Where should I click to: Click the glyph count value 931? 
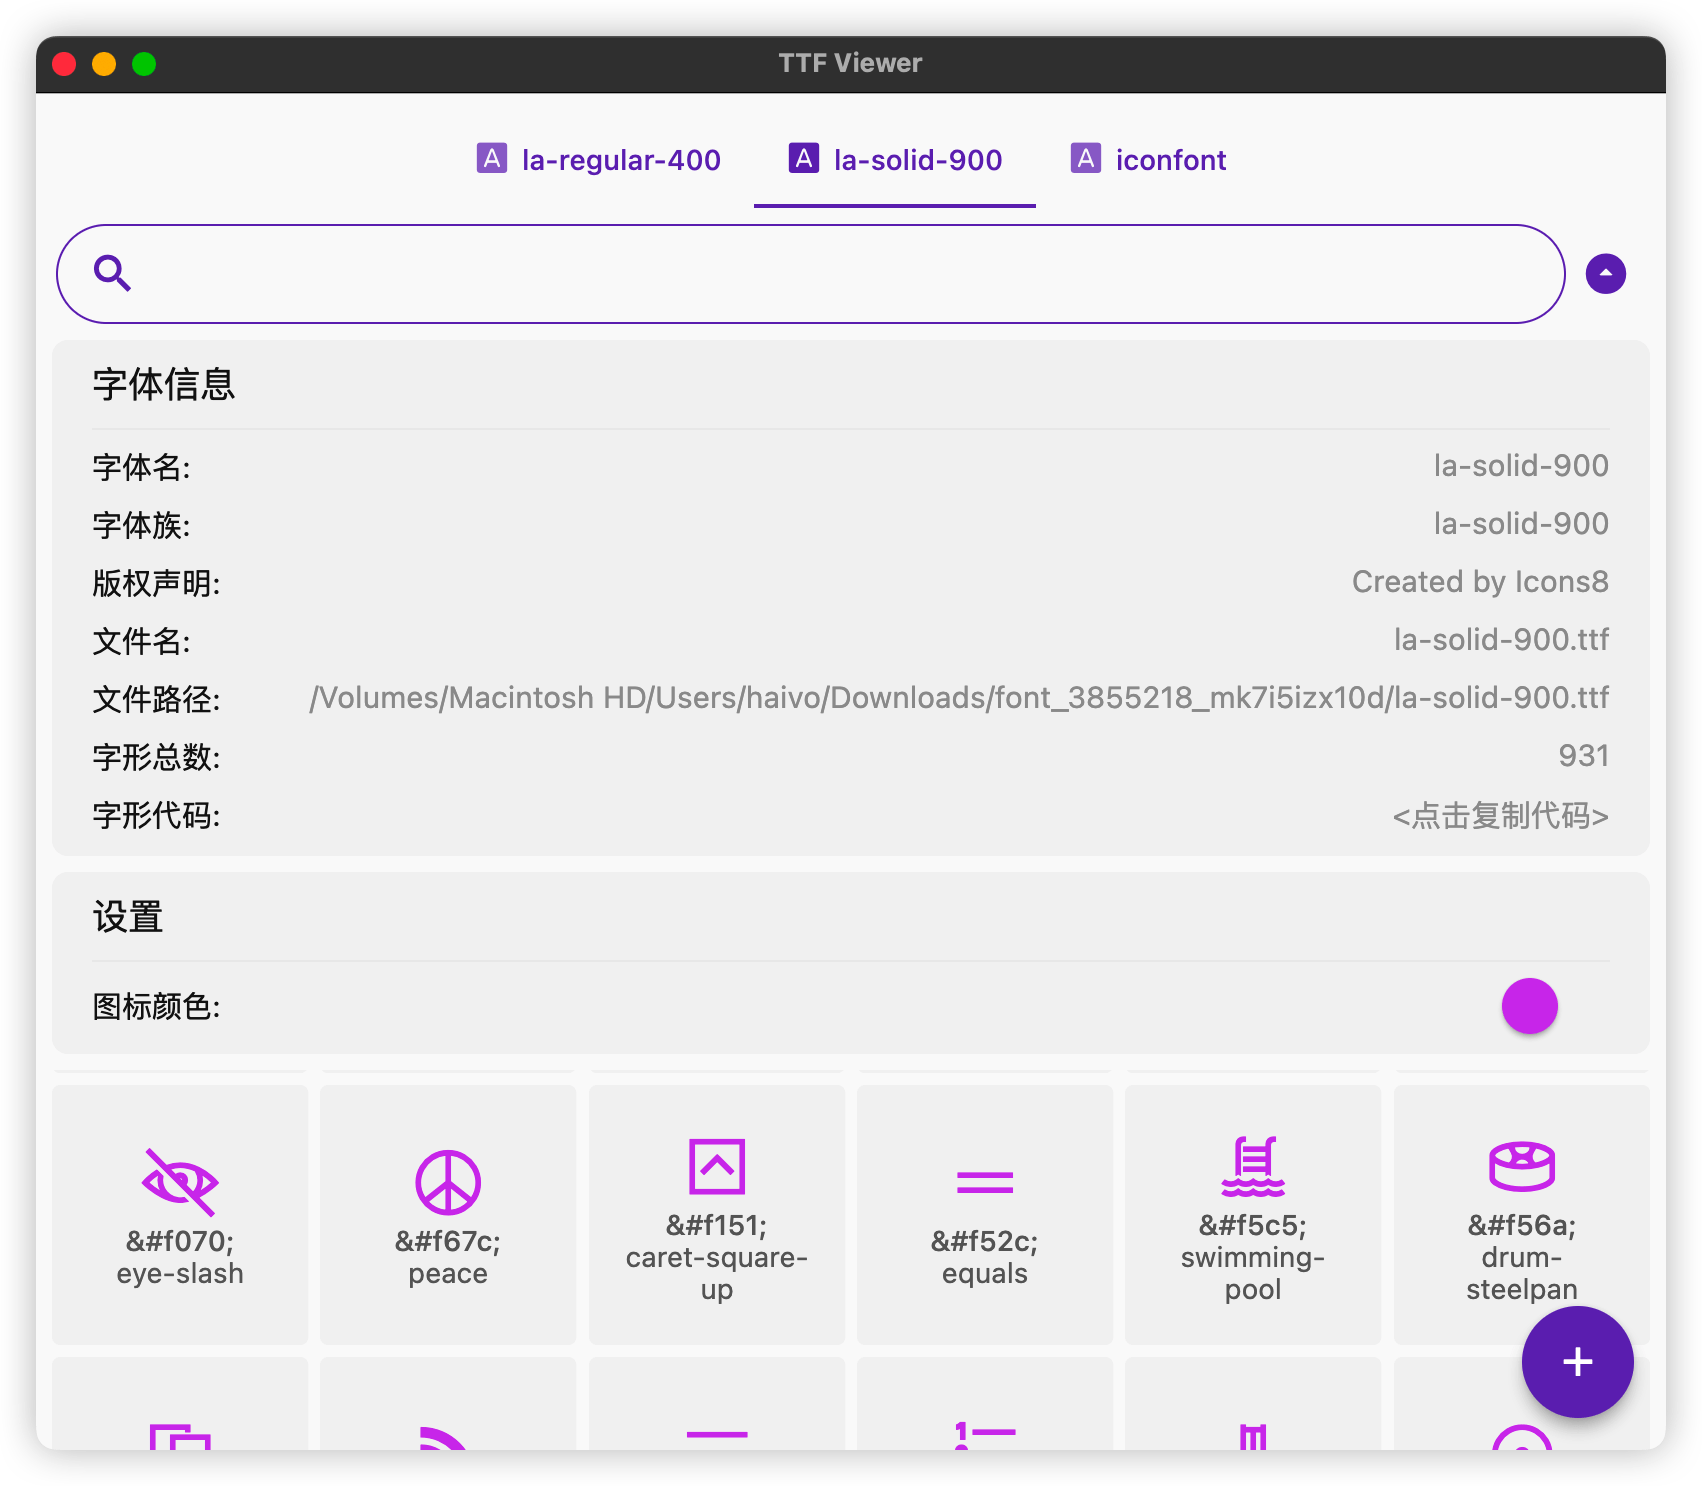1584,756
